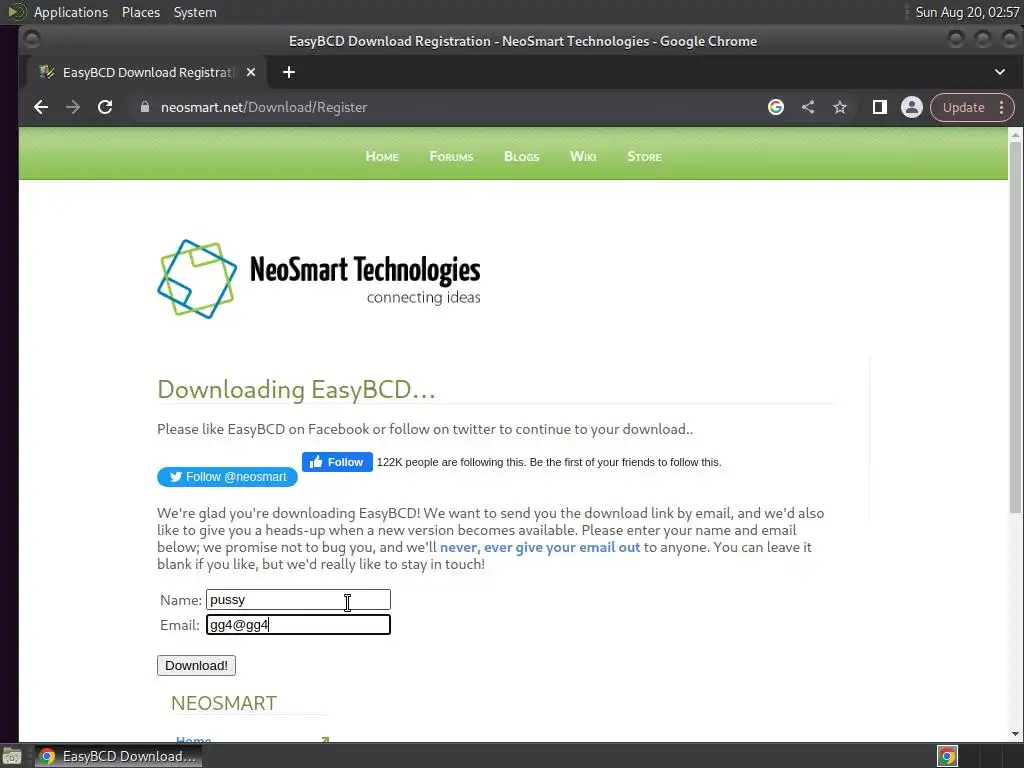Click the Update button in Chrome
Viewport: 1024px width, 768px height.
tap(963, 108)
